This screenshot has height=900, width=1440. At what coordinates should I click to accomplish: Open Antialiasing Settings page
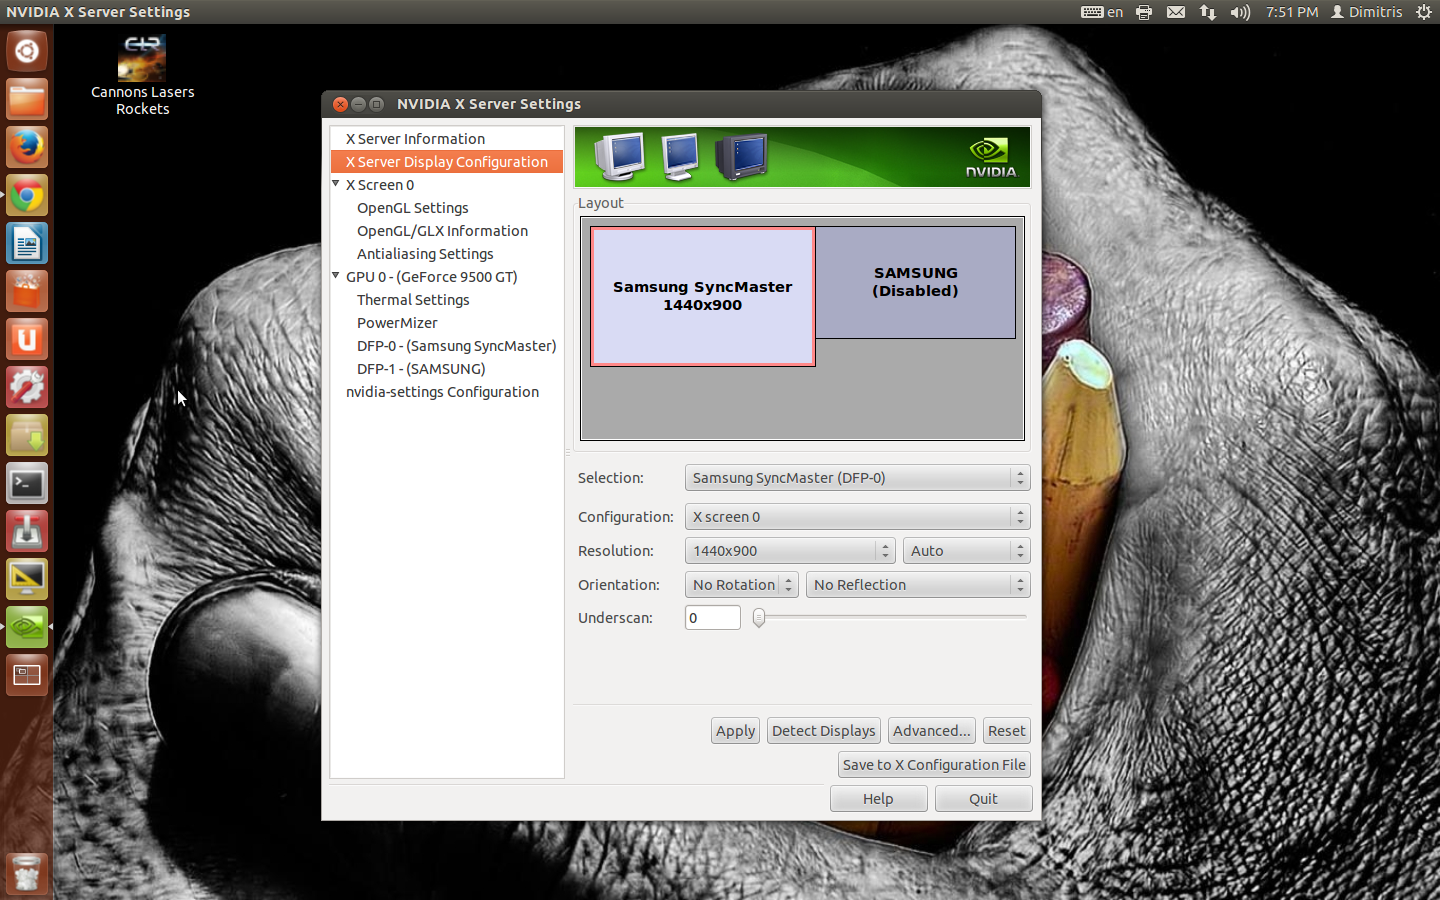425,254
